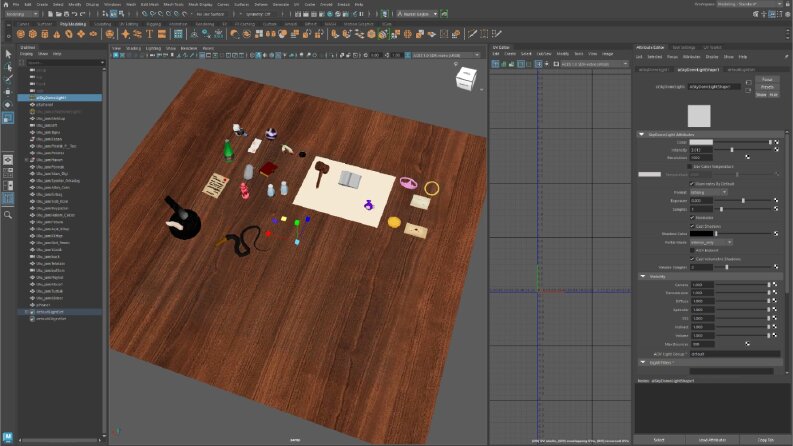The image size is (793, 446).
Task: Toggle Illuminates By Default checkbox
Action: click(692, 184)
